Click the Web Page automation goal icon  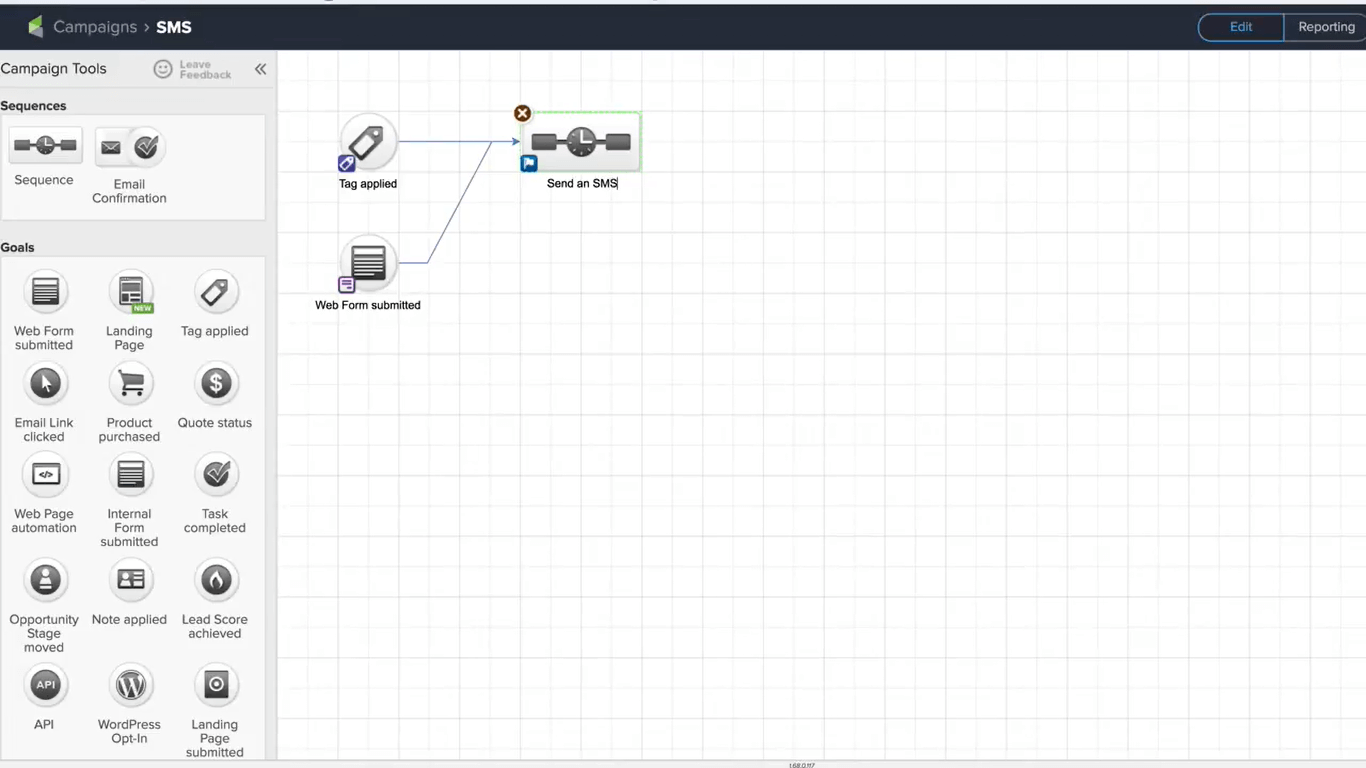[45, 475]
